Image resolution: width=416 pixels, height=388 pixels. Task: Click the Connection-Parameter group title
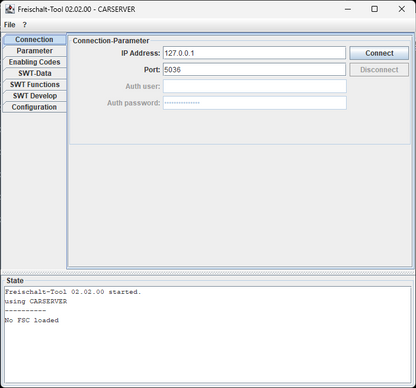click(x=111, y=41)
